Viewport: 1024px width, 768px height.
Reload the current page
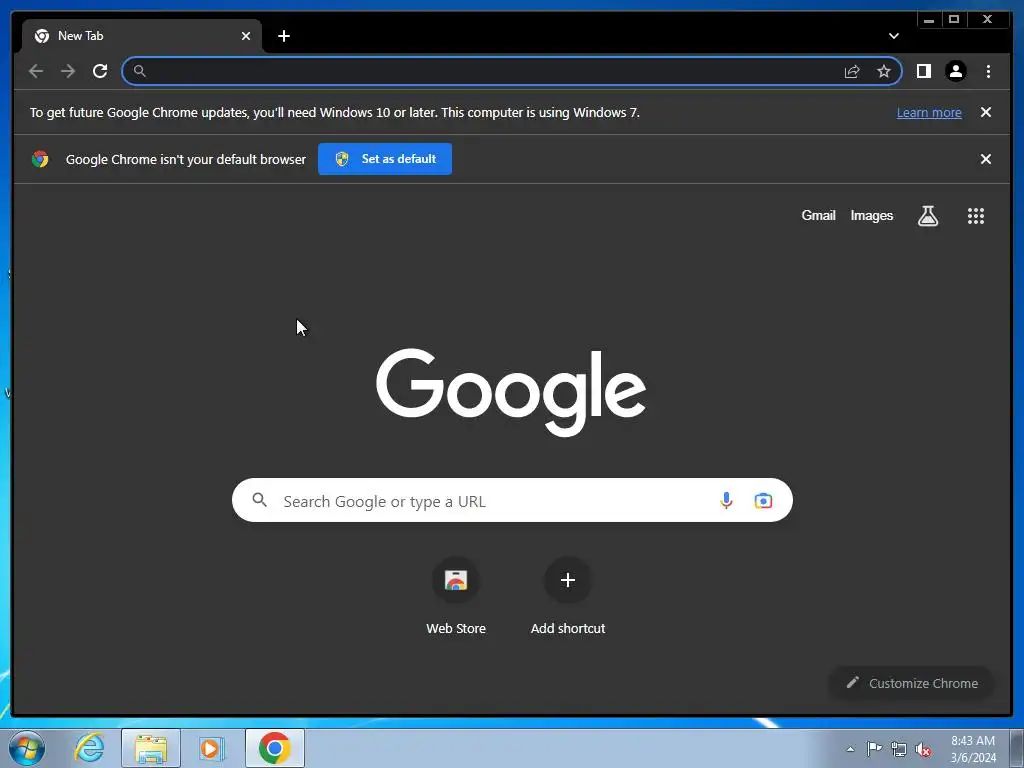tap(100, 71)
